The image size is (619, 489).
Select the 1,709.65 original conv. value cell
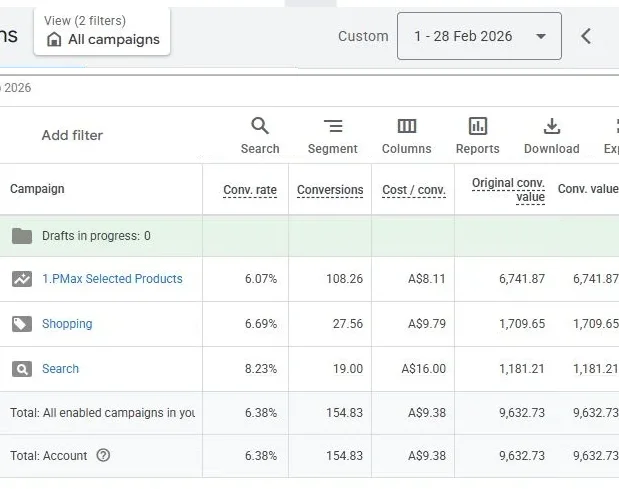(x=522, y=324)
